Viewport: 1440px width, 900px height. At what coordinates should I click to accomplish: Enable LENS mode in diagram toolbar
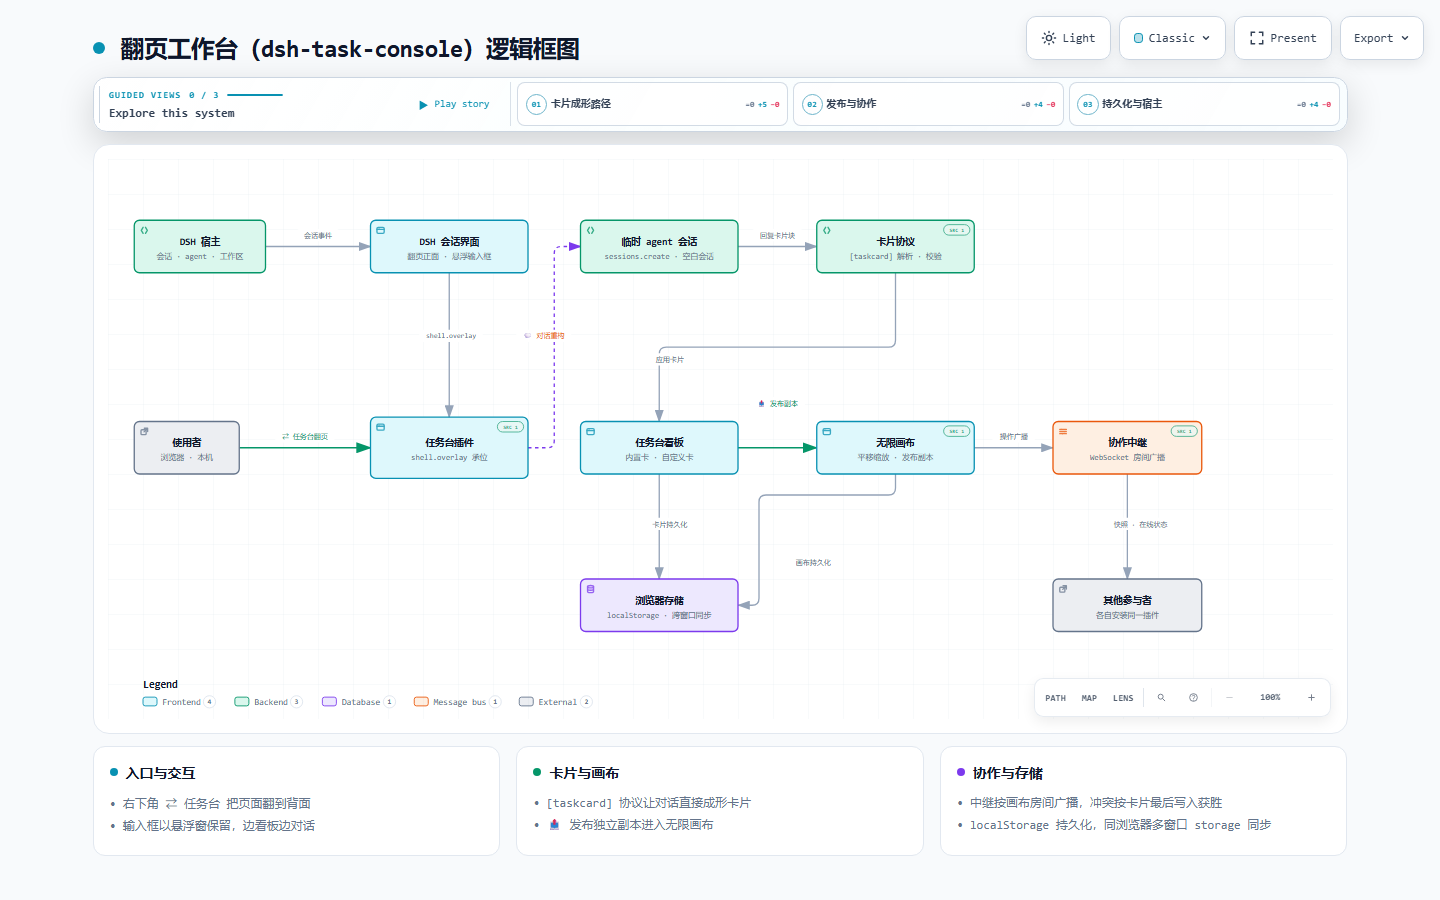[x=1123, y=698]
